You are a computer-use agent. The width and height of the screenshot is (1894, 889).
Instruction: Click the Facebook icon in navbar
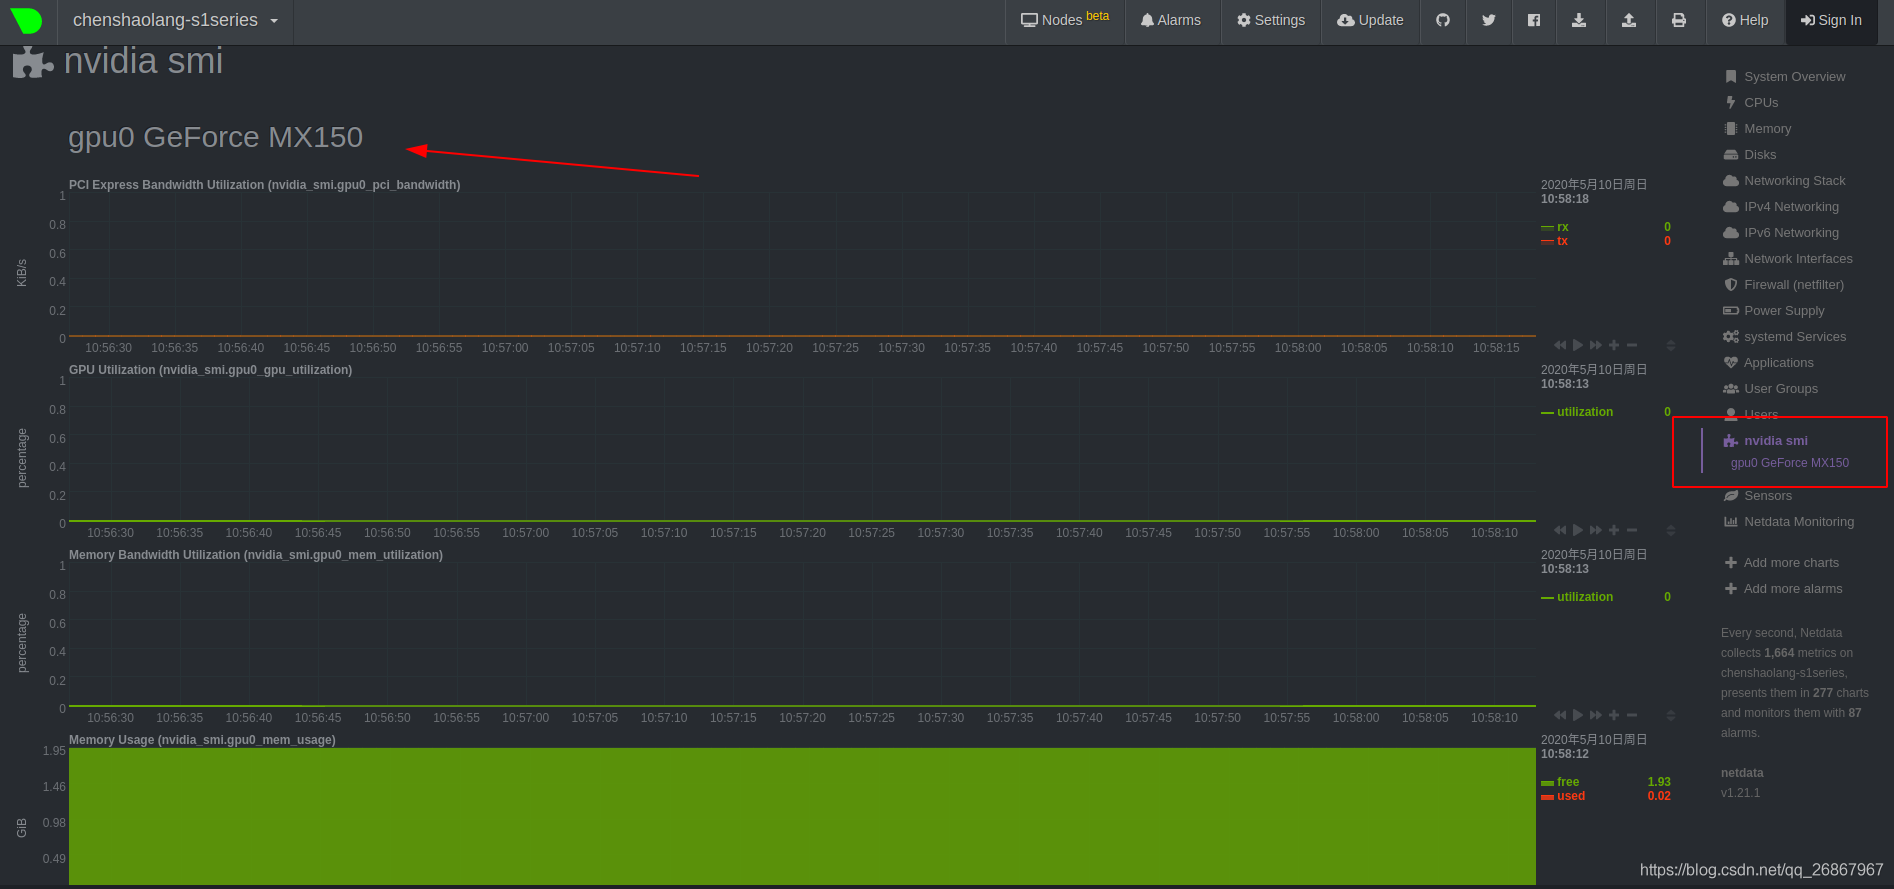[1534, 20]
